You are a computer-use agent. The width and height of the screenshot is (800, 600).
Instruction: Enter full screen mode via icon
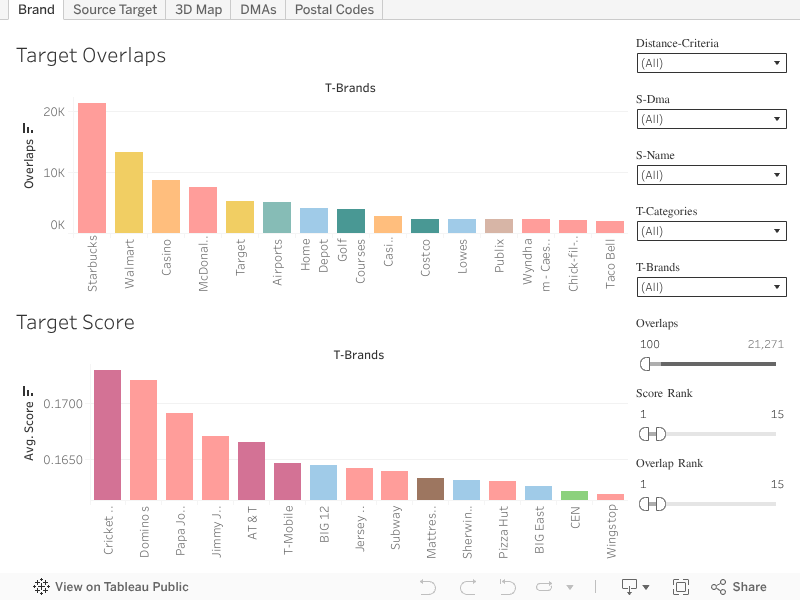point(681,587)
